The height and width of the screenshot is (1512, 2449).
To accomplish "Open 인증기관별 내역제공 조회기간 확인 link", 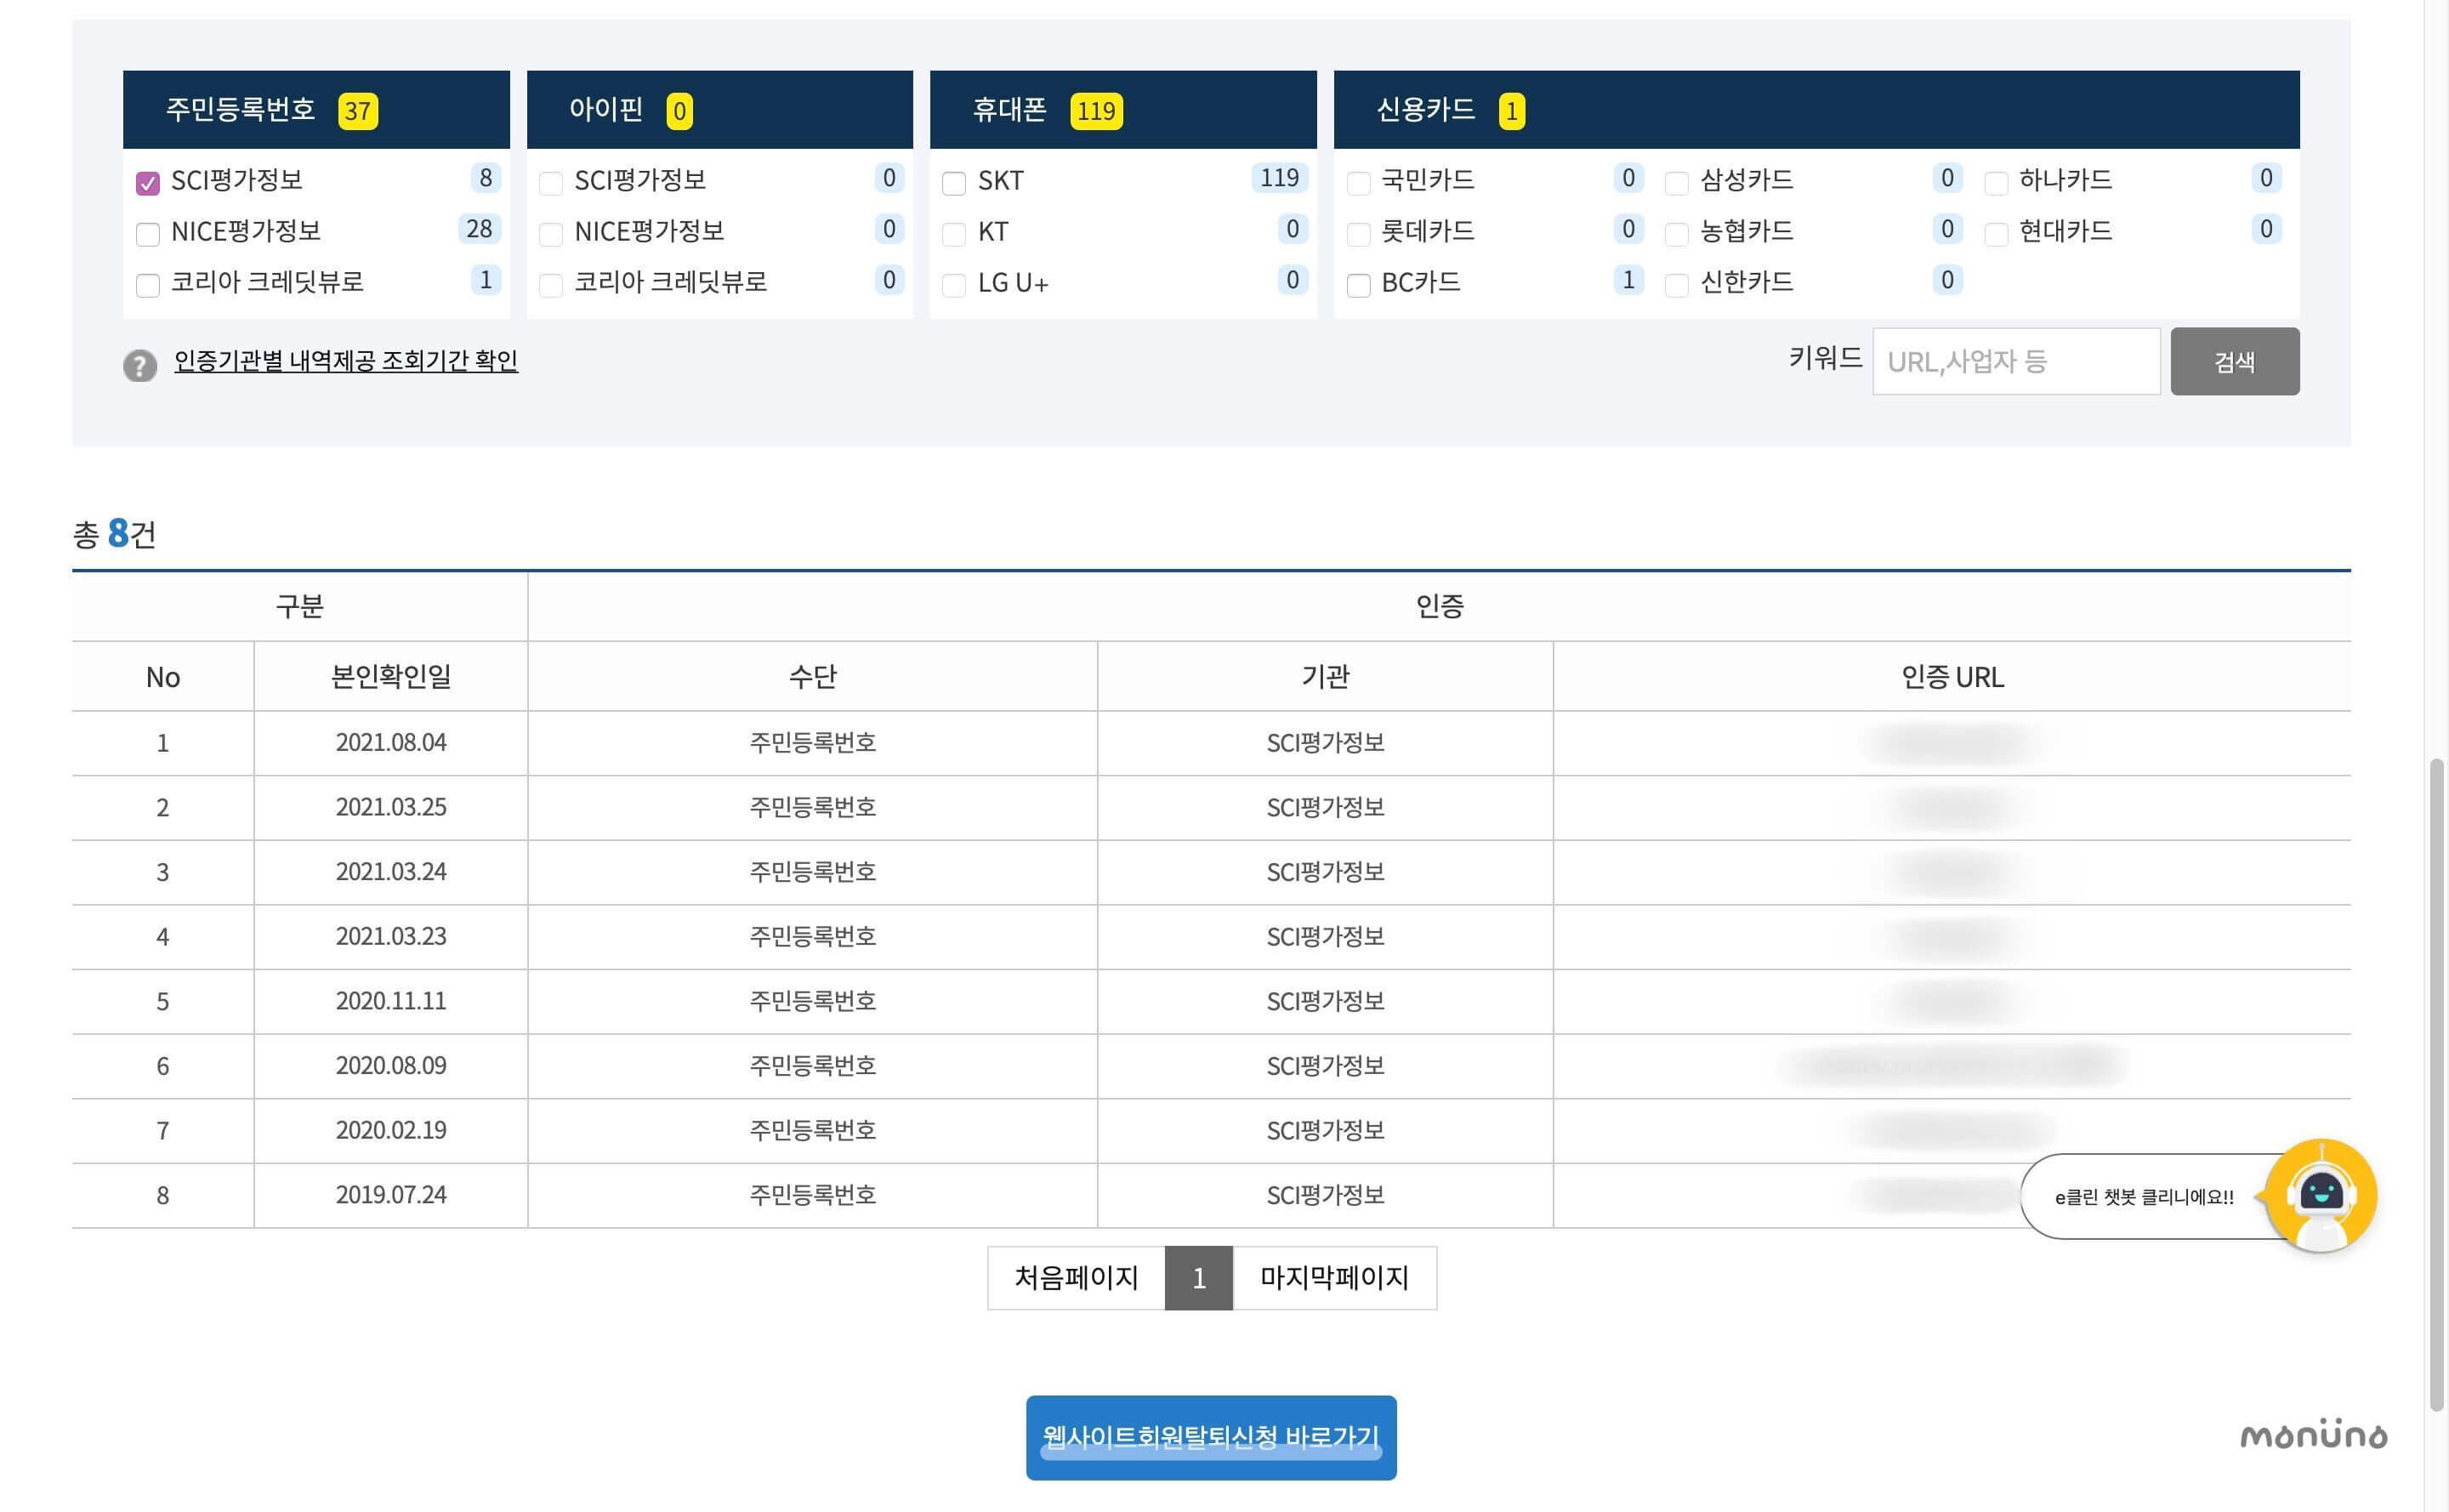I will tap(346, 360).
